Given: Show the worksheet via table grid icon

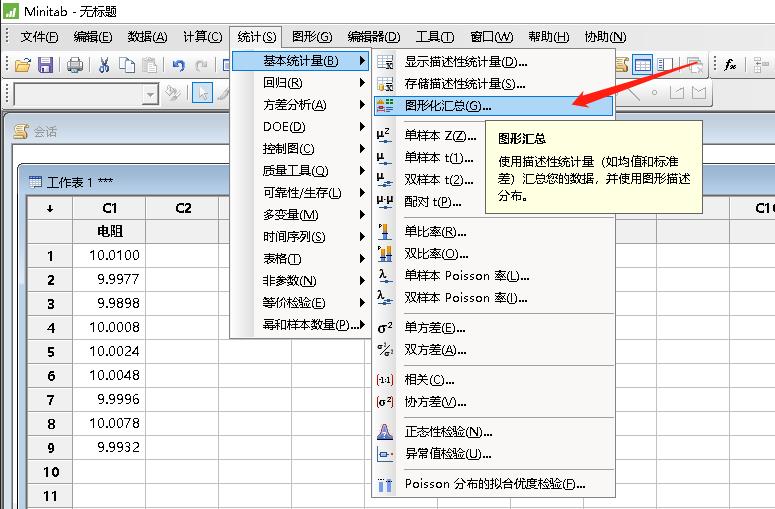Looking at the screenshot, I should click(643, 65).
